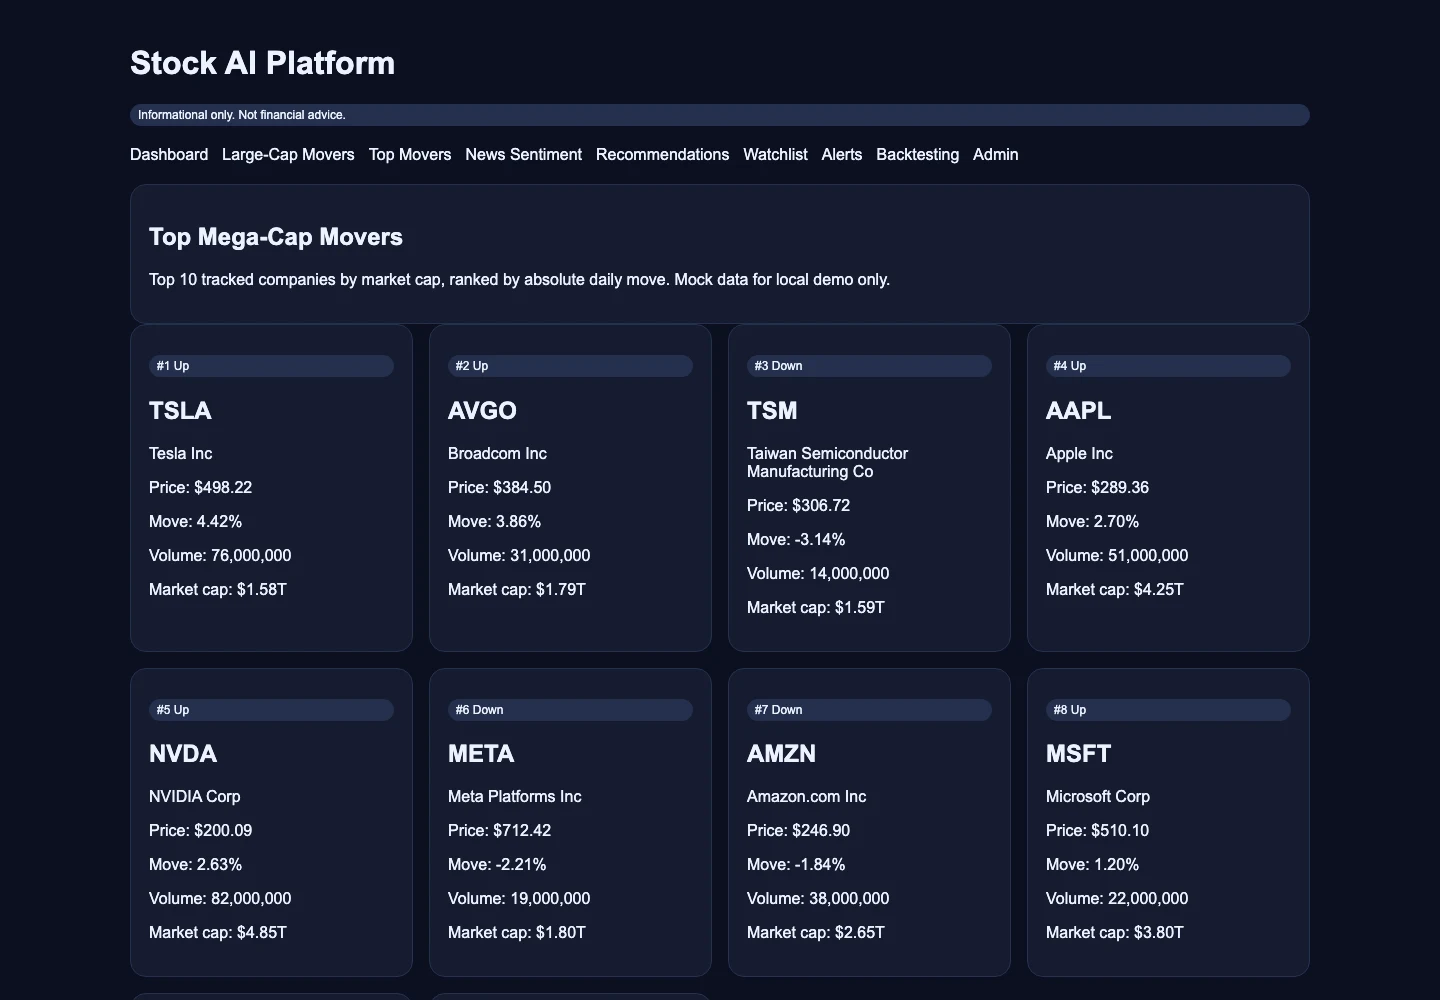Open the Watchlist link
Screen dimensions: 1440x1000
coord(775,154)
